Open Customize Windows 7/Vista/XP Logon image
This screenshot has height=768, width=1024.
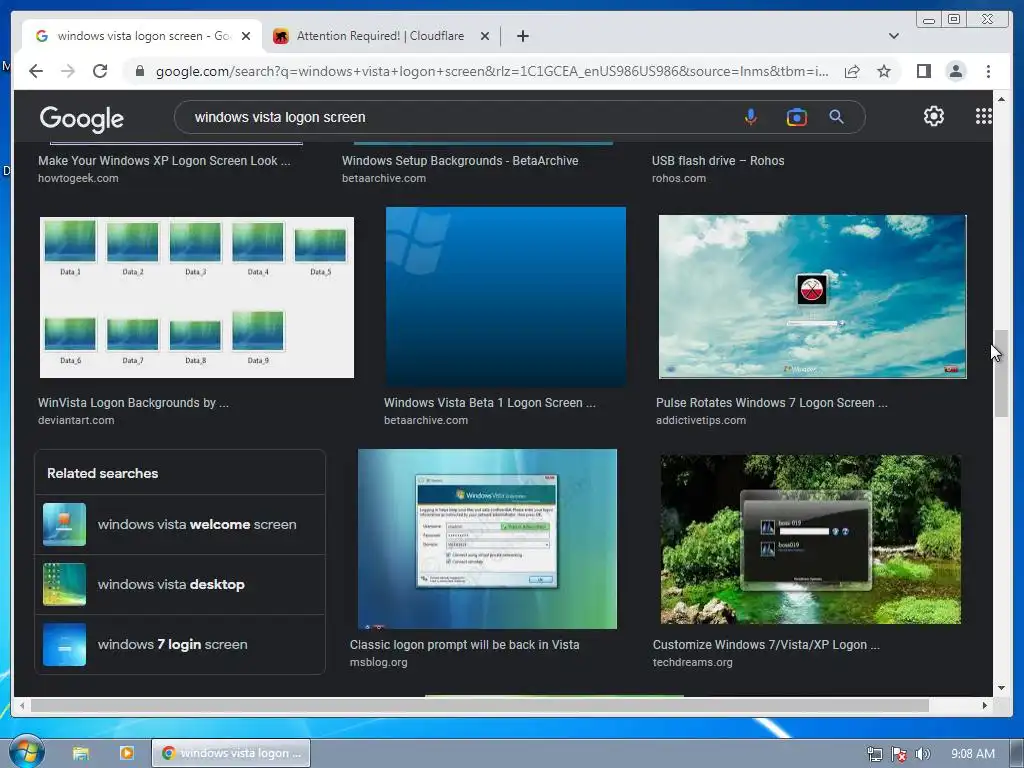pyautogui.click(x=810, y=539)
